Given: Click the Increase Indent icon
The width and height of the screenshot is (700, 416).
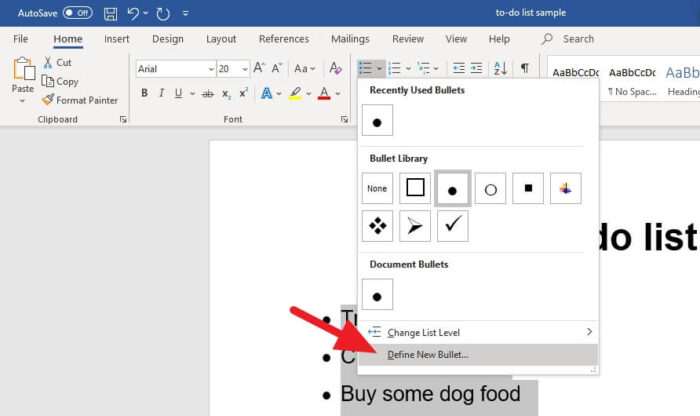Looking at the screenshot, I should (476, 68).
